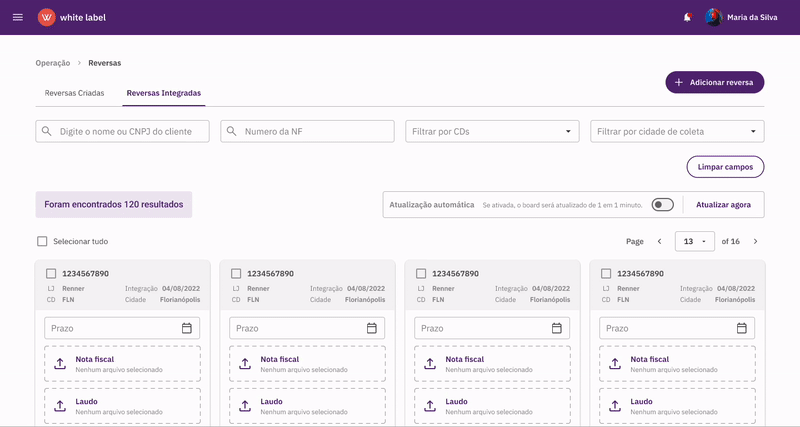Viewport: 800px width, 427px height.
Task: Switch to the Reversas Criadas tab
Action: tap(74, 93)
